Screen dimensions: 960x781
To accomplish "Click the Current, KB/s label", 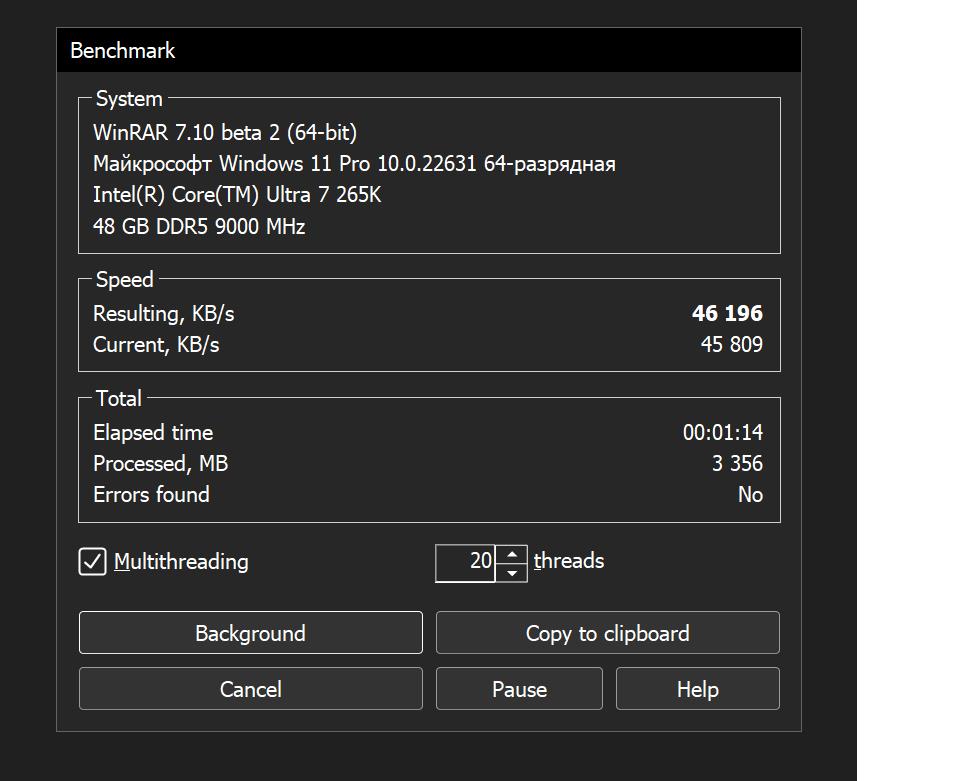I will (x=156, y=345).
